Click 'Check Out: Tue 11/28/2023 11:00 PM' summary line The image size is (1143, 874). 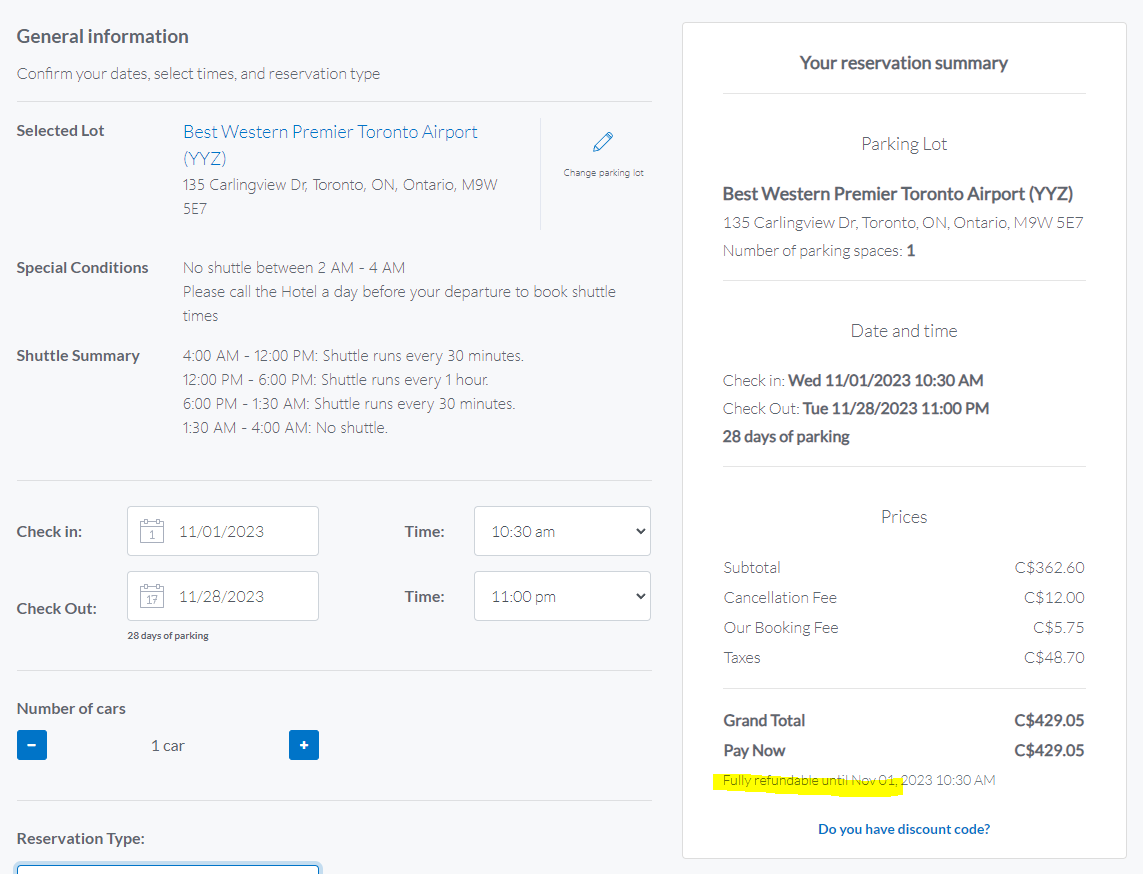856,409
